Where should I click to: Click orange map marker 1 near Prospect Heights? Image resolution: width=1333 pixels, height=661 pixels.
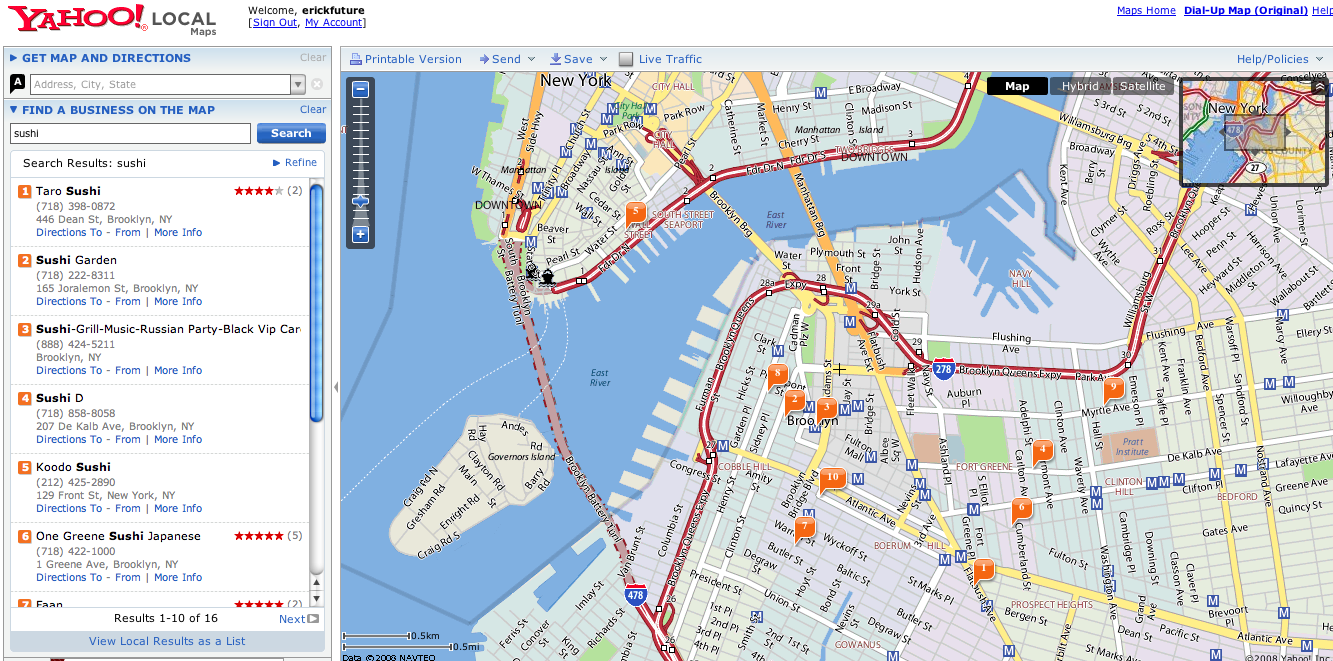coord(984,570)
